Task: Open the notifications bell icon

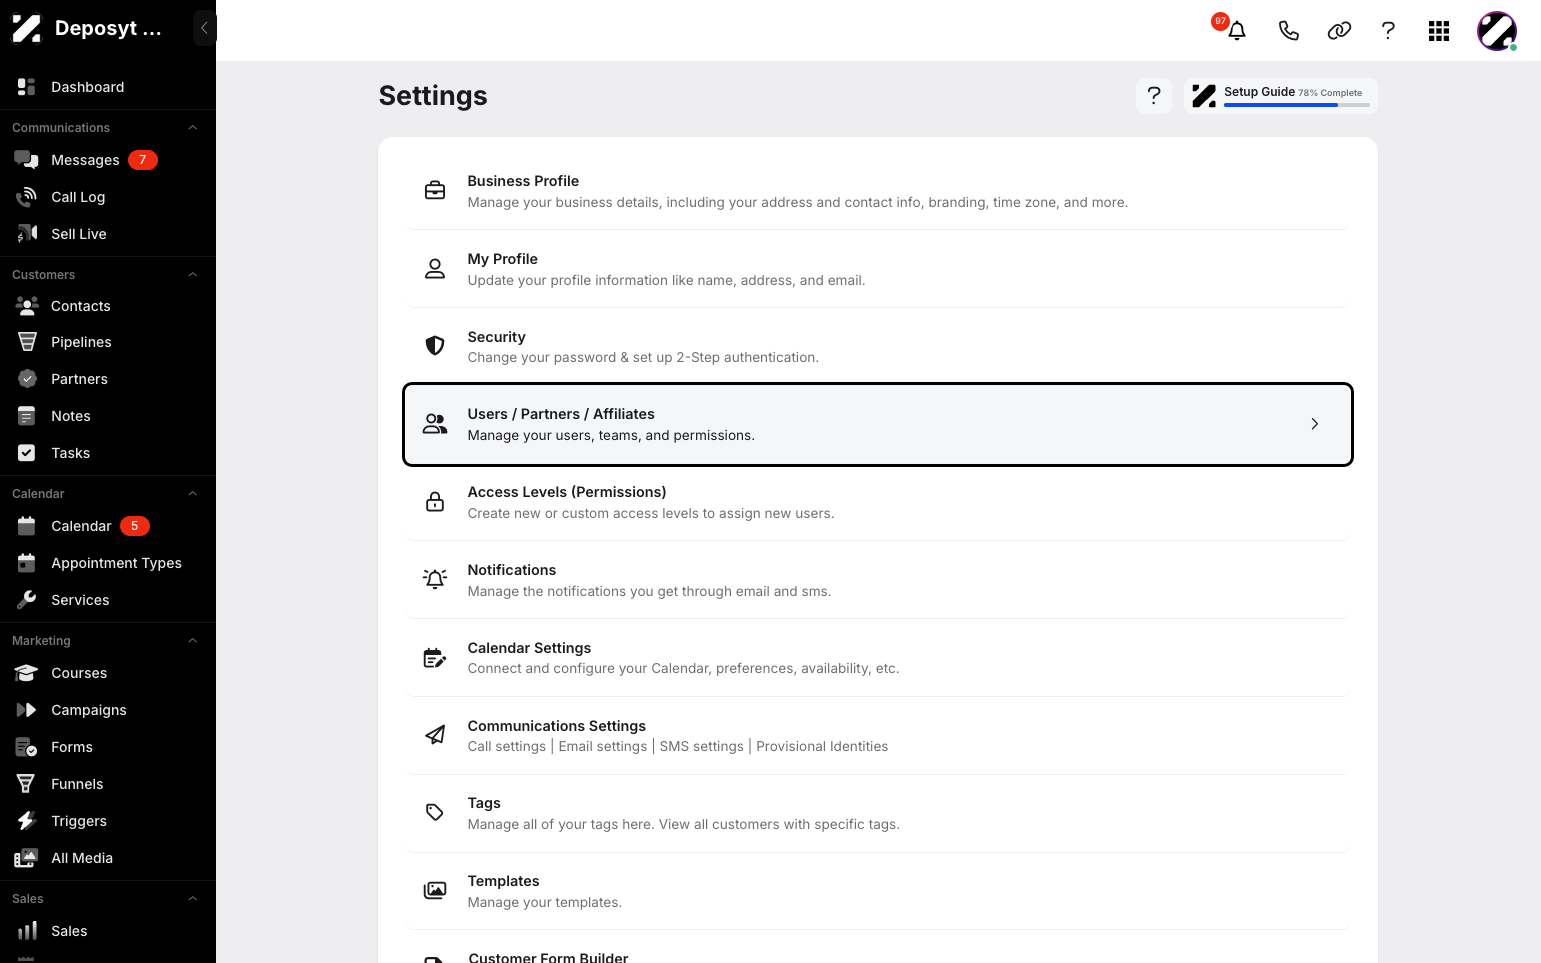Action: tap(1237, 30)
